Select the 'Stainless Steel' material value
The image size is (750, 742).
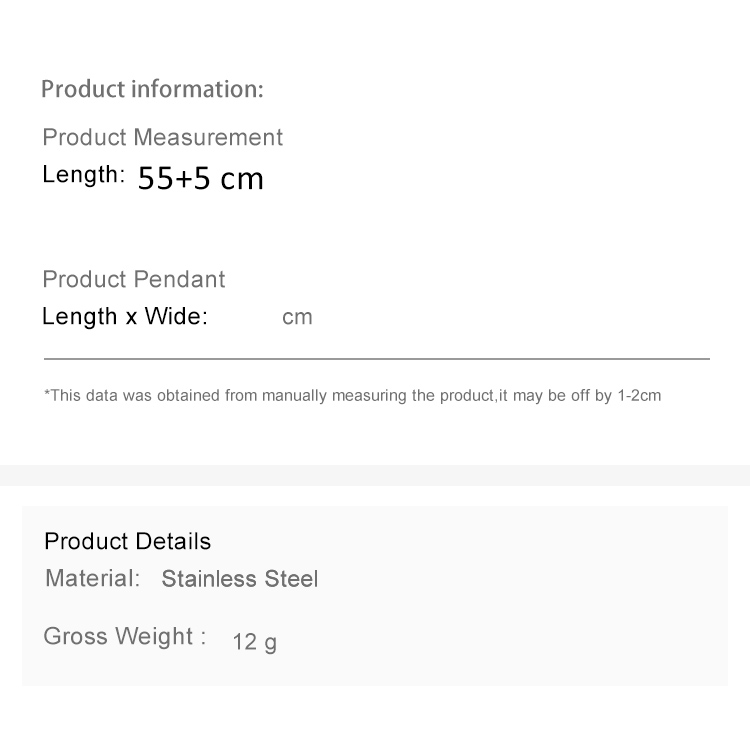[240, 579]
